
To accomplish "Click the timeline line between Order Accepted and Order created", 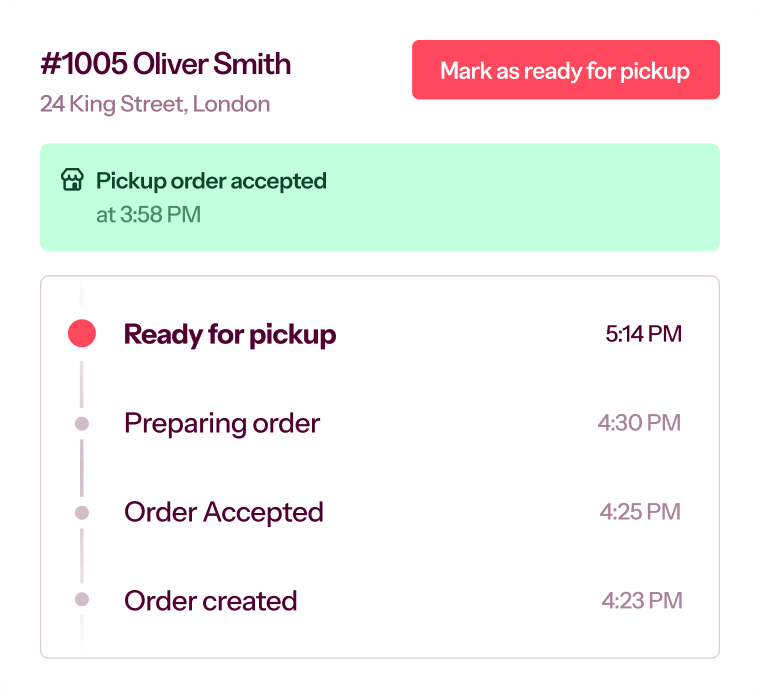I will point(82,556).
